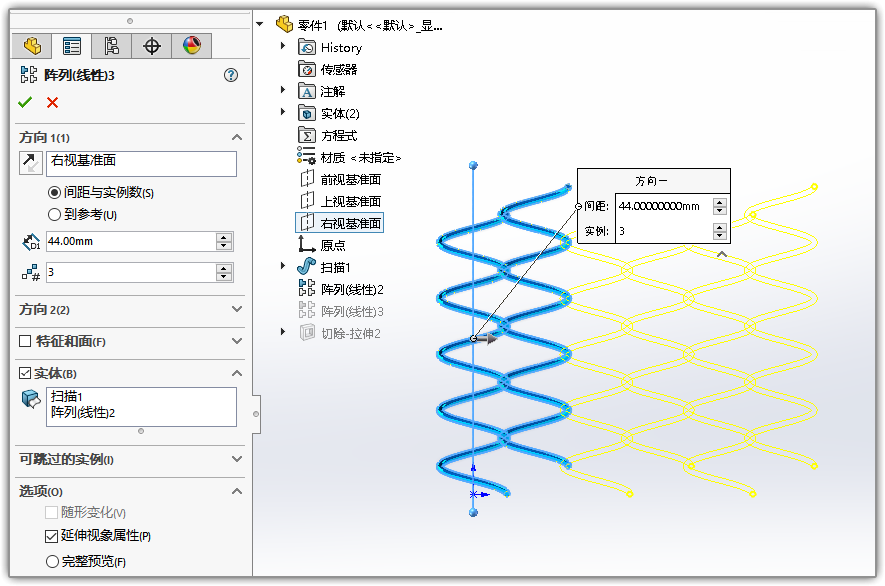This screenshot has width=885, height=586.
Task: Open the help question mark icon
Action: coord(231,75)
